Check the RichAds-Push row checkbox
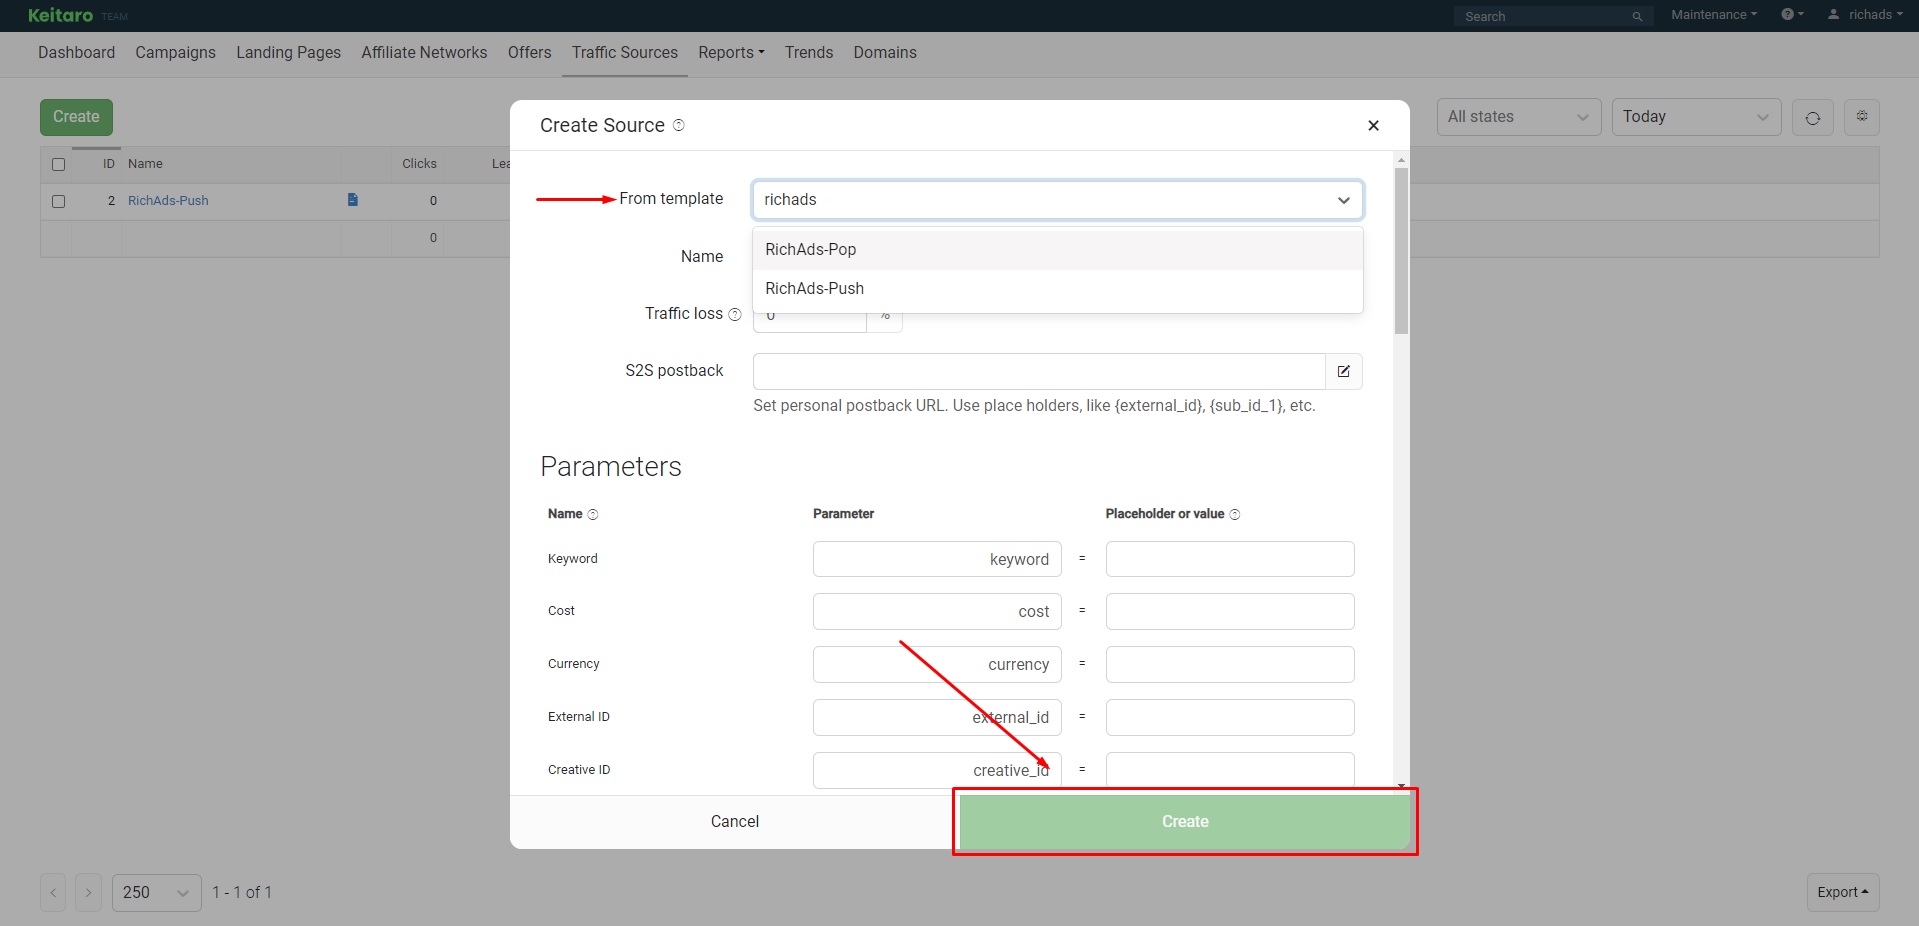1919x926 pixels. tap(58, 201)
